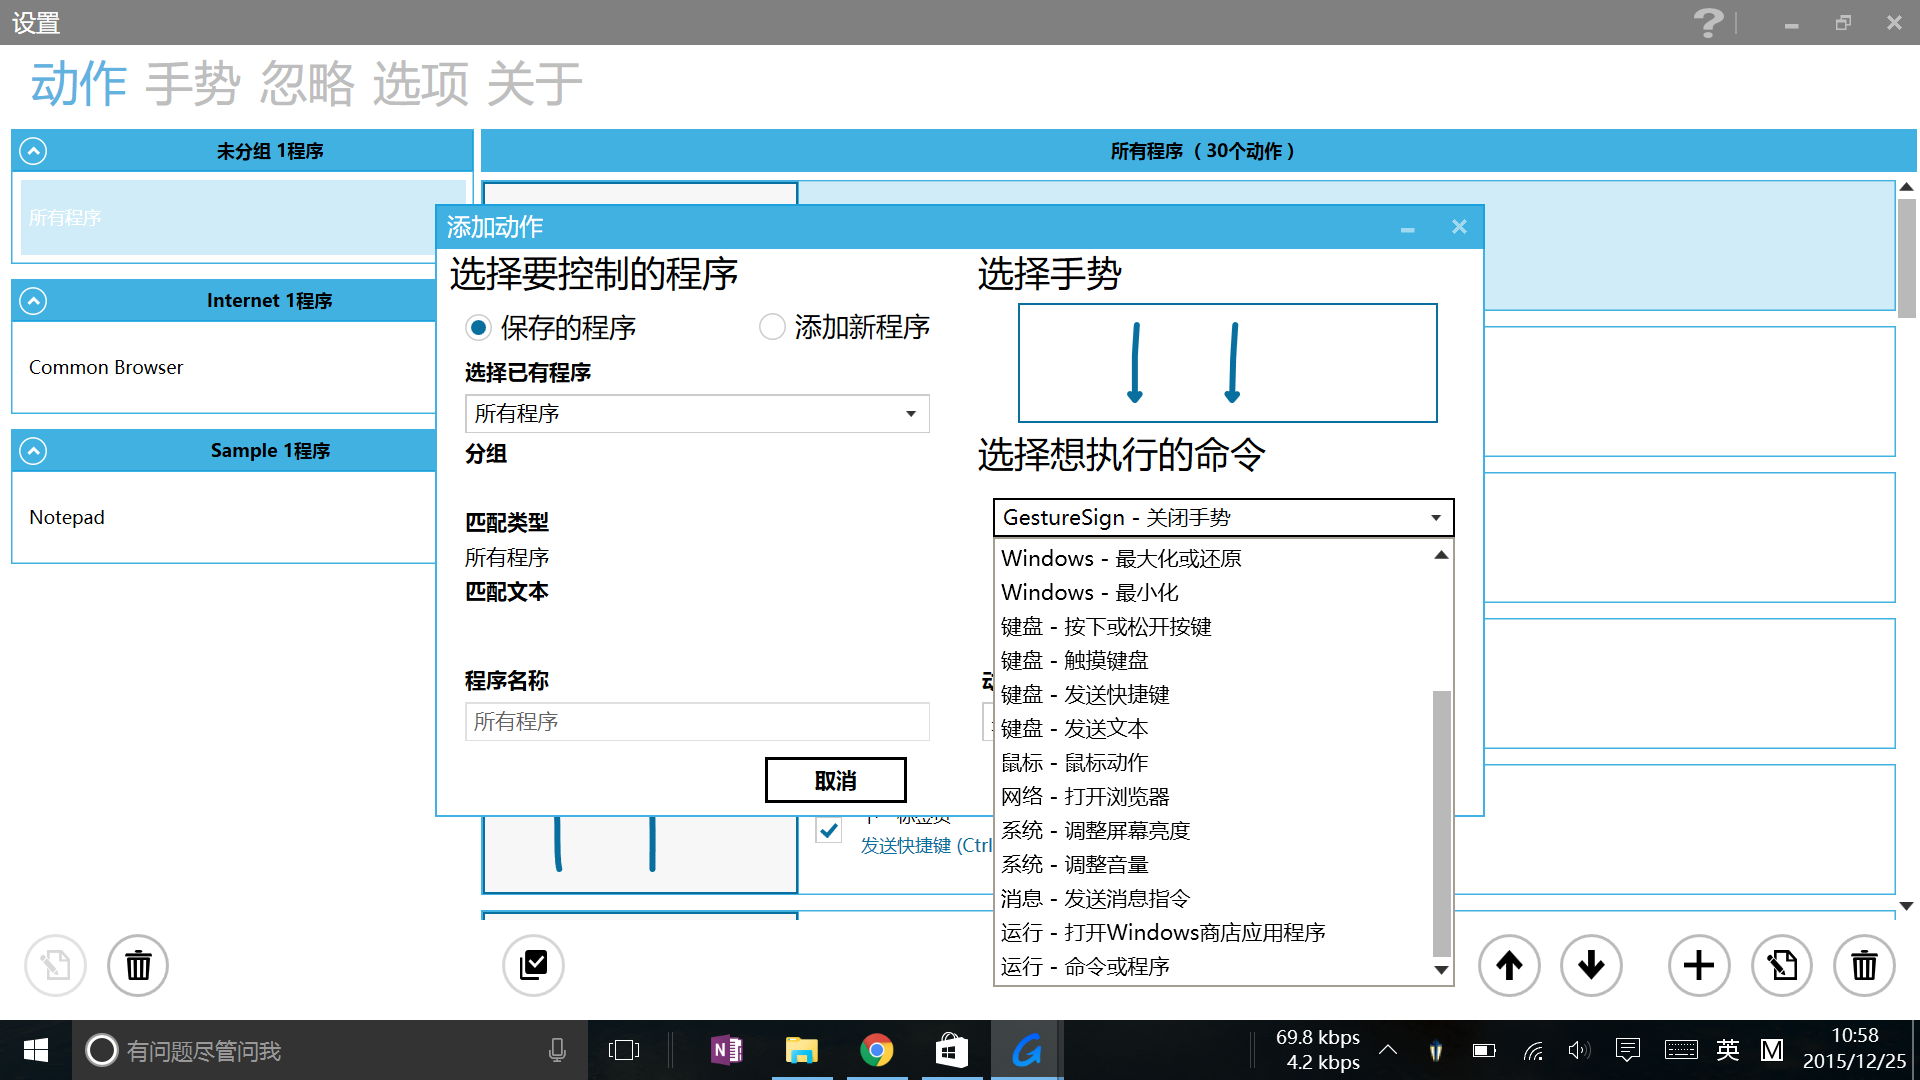Open Windows Store from the taskbar
The image size is (1920, 1080).
pos(951,1050)
